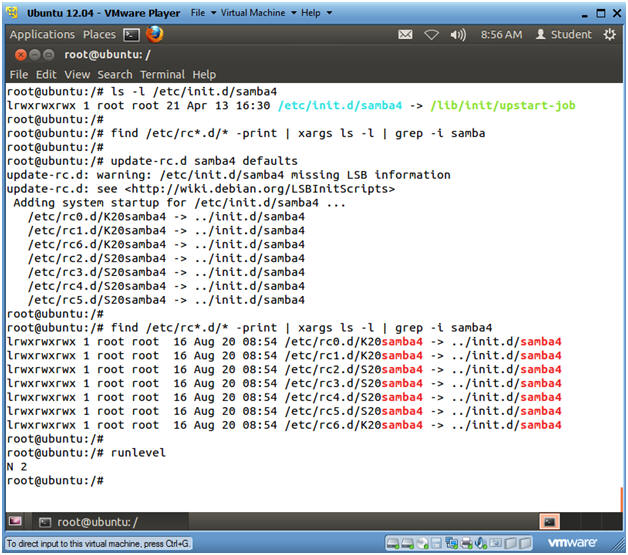Close the root@ubuntu terminal window
This screenshot has width=628, height=555.
point(20,54)
